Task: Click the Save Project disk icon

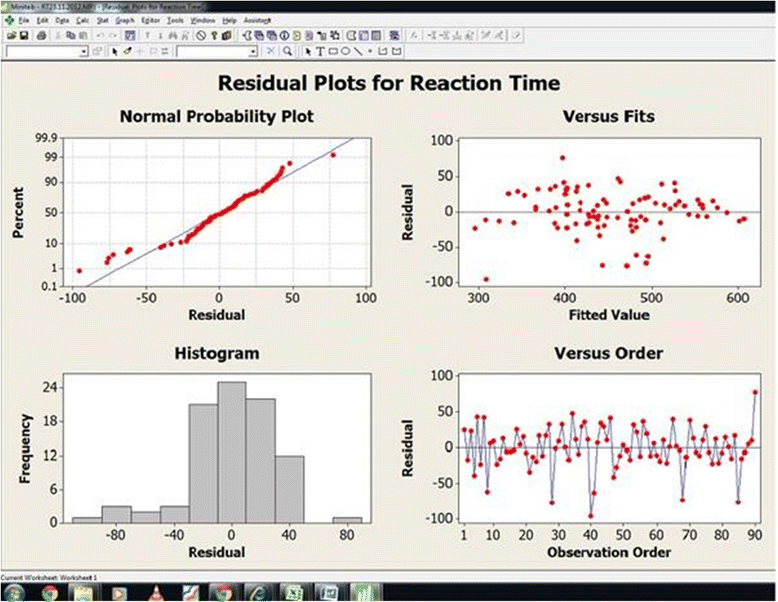Action: click(x=24, y=35)
